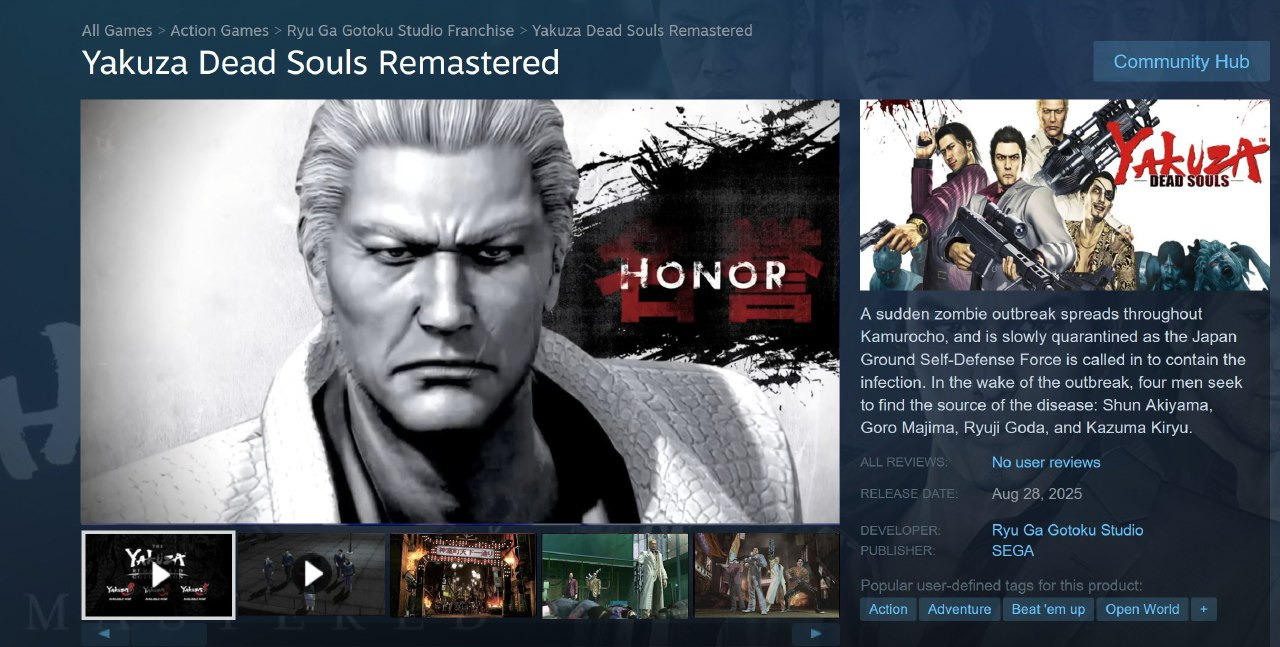Click the No user reviews link
The width and height of the screenshot is (1280, 647).
click(1046, 462)
